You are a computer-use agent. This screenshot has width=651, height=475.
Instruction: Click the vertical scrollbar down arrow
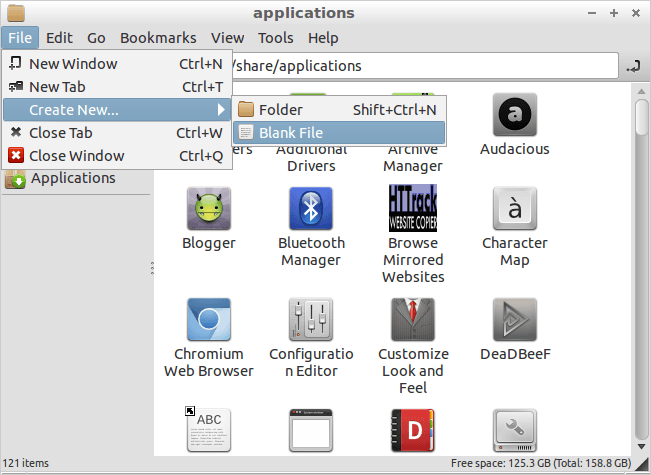pos(641,446)
